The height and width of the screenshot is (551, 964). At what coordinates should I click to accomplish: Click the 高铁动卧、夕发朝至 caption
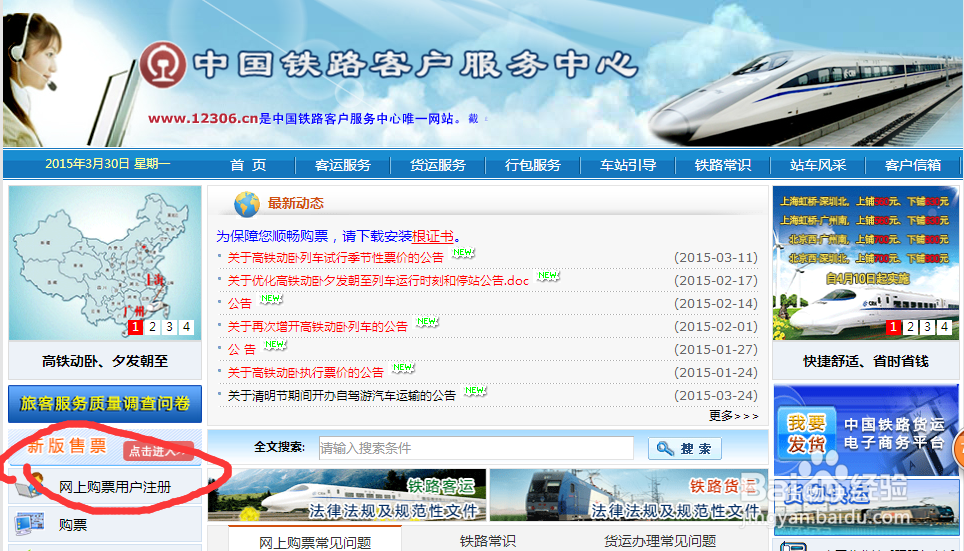pos(105,361)
